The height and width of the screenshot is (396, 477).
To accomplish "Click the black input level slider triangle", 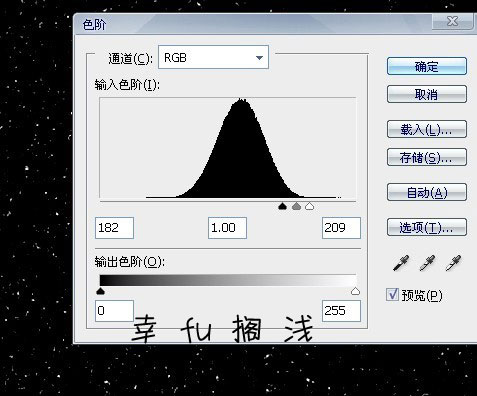I will [x=282, y=206].
